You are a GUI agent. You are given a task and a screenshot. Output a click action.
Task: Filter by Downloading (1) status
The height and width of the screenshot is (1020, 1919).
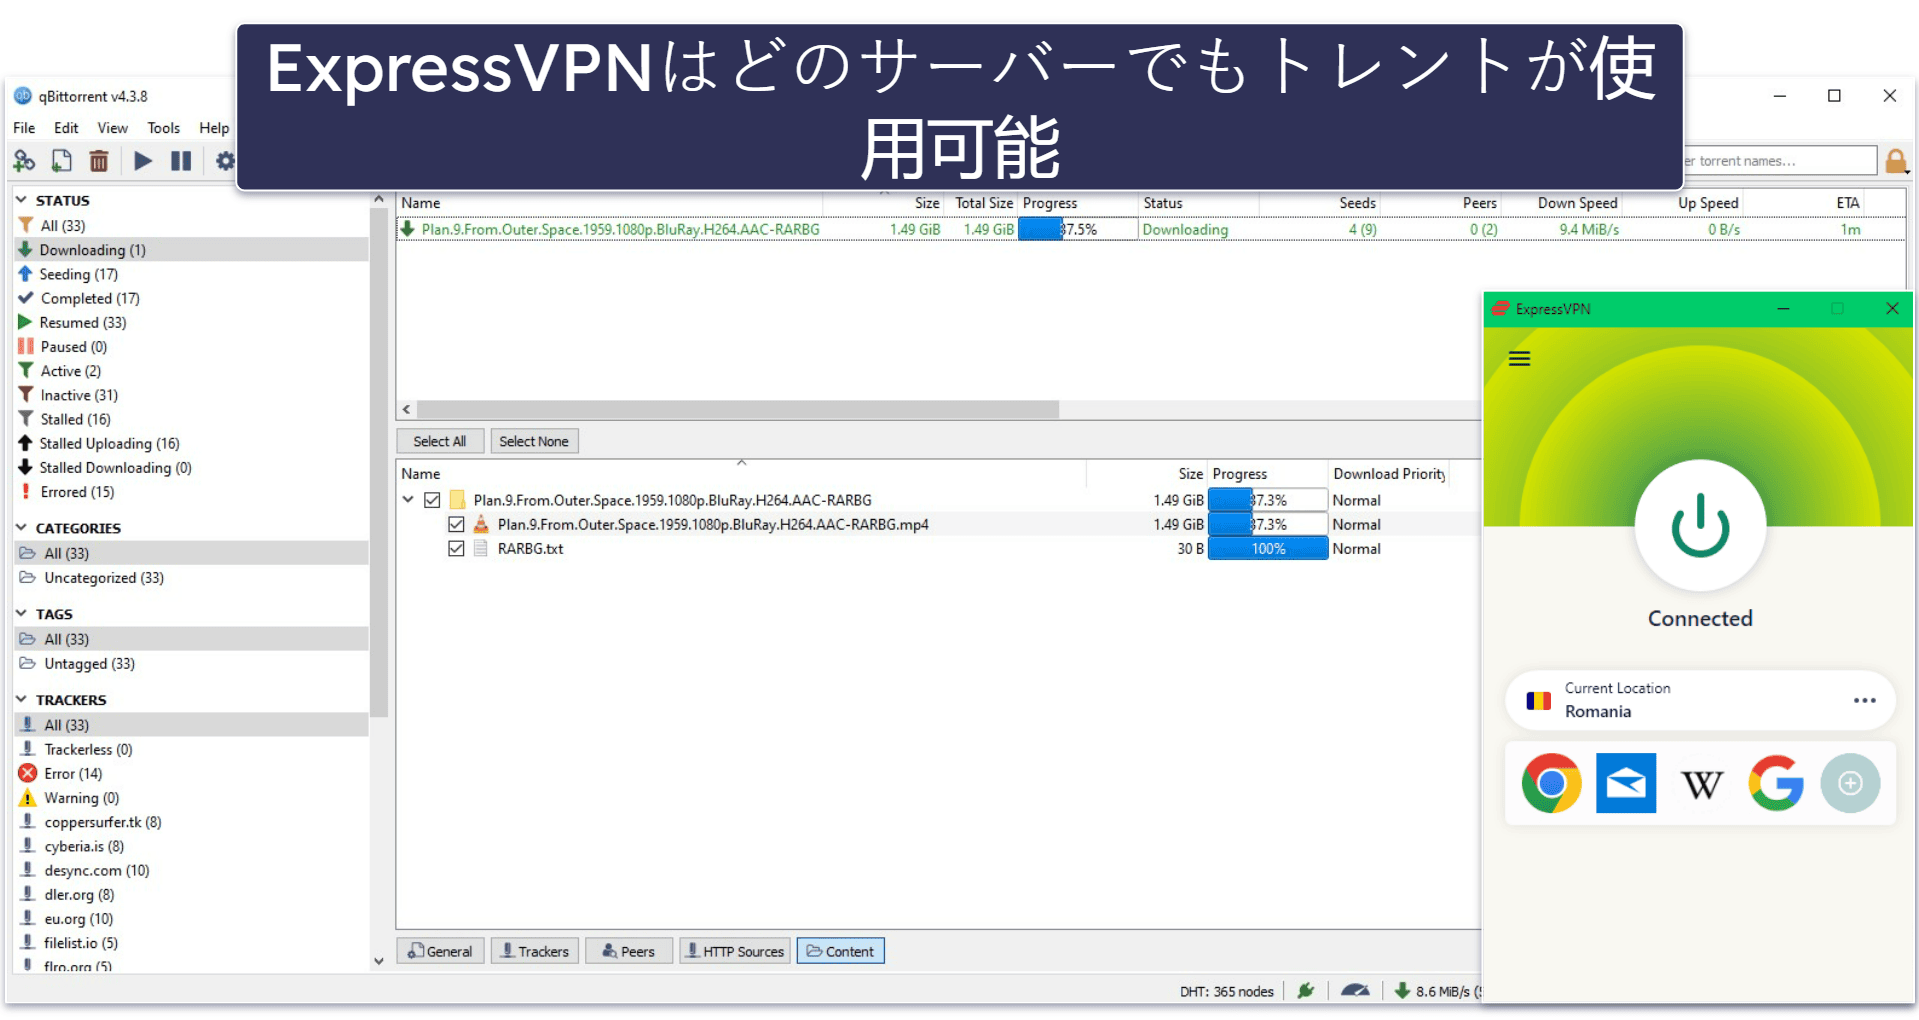pos(191,250)
